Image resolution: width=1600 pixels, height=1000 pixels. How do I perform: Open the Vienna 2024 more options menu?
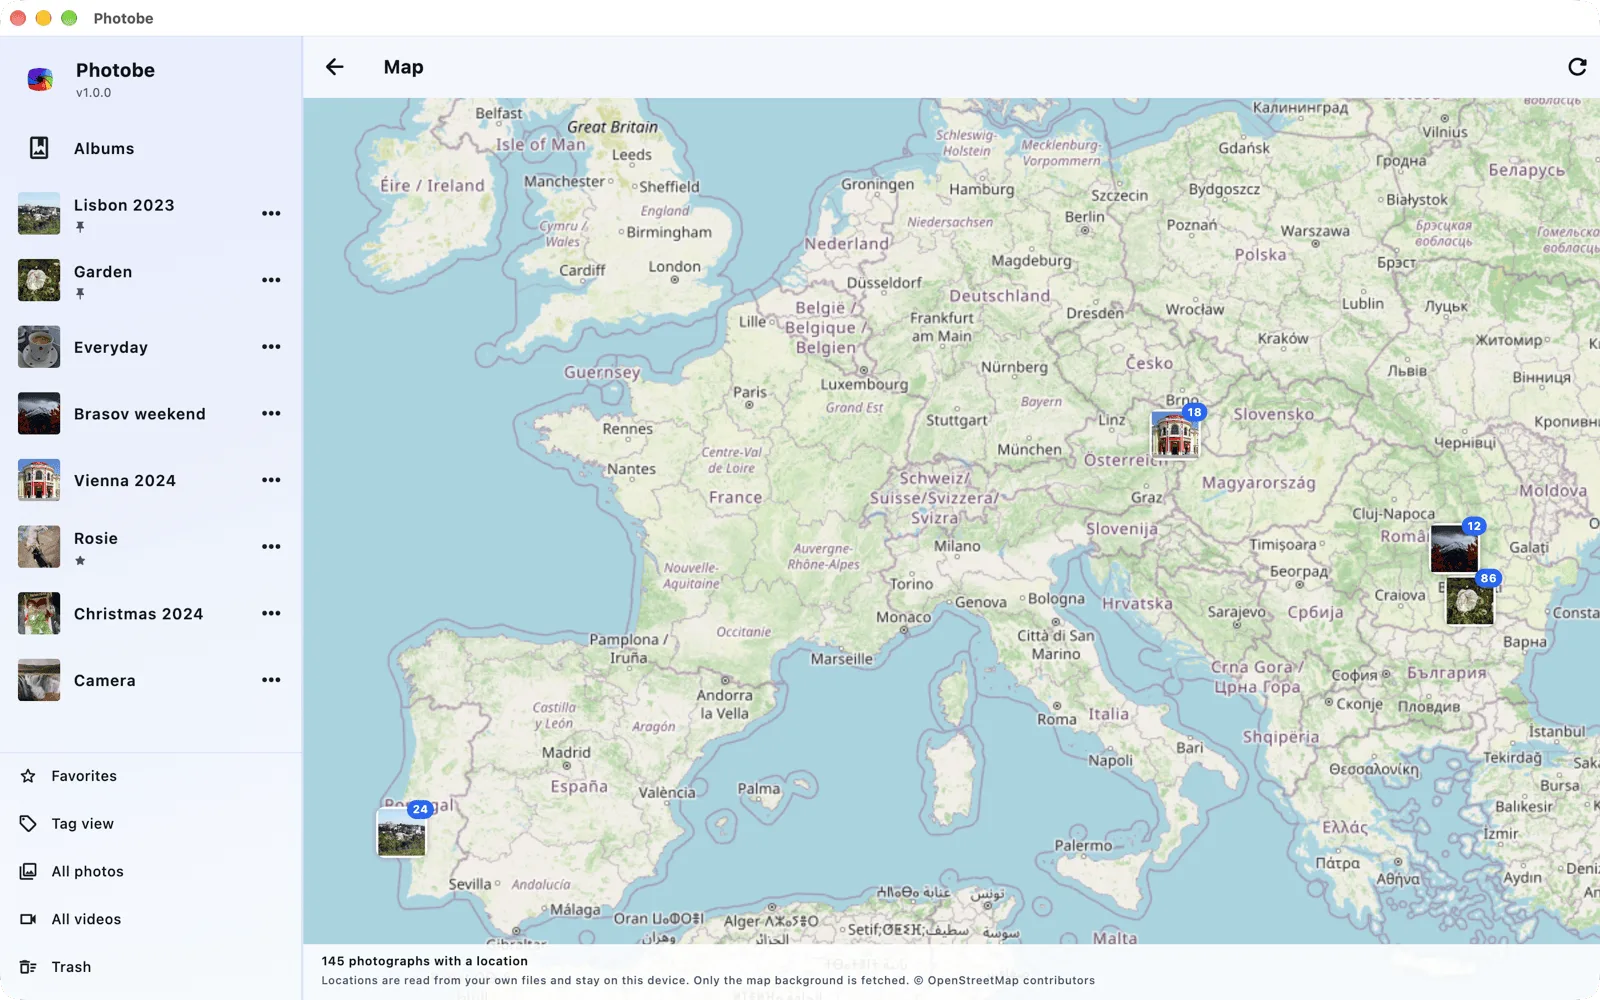click(271, 480)
